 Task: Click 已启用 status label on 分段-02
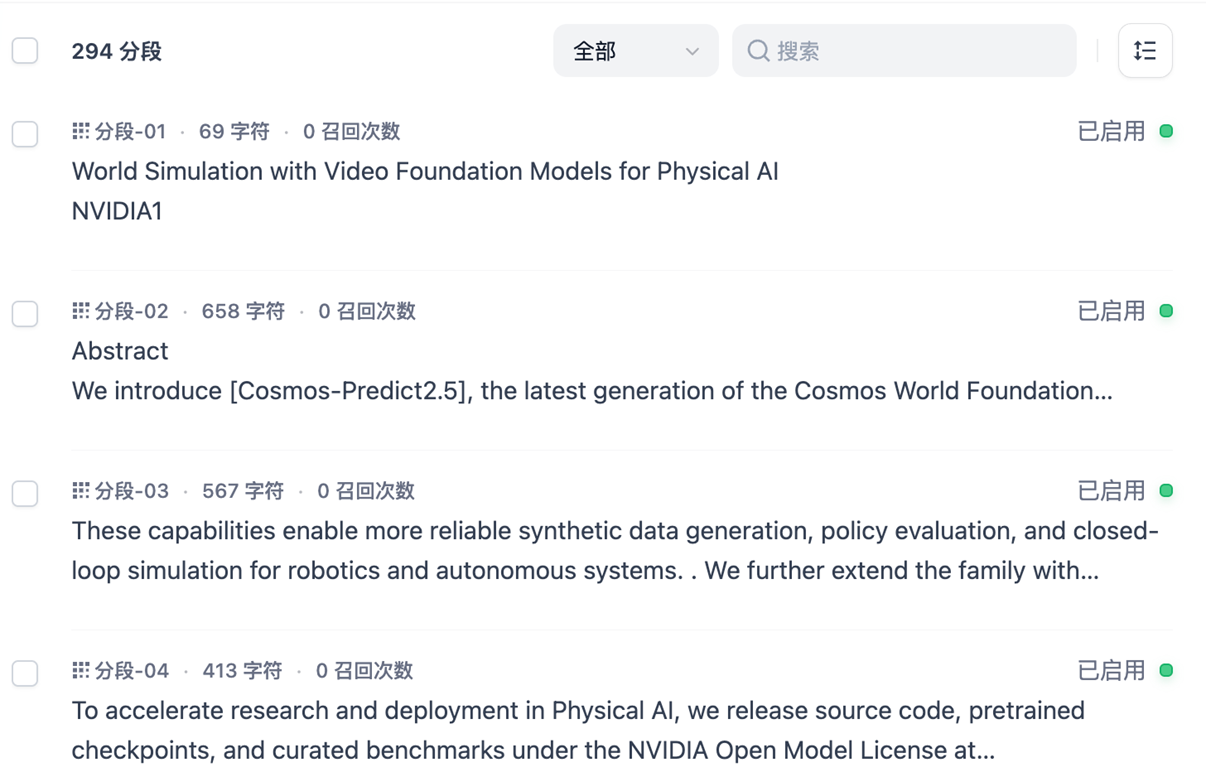click(1111, 311)
